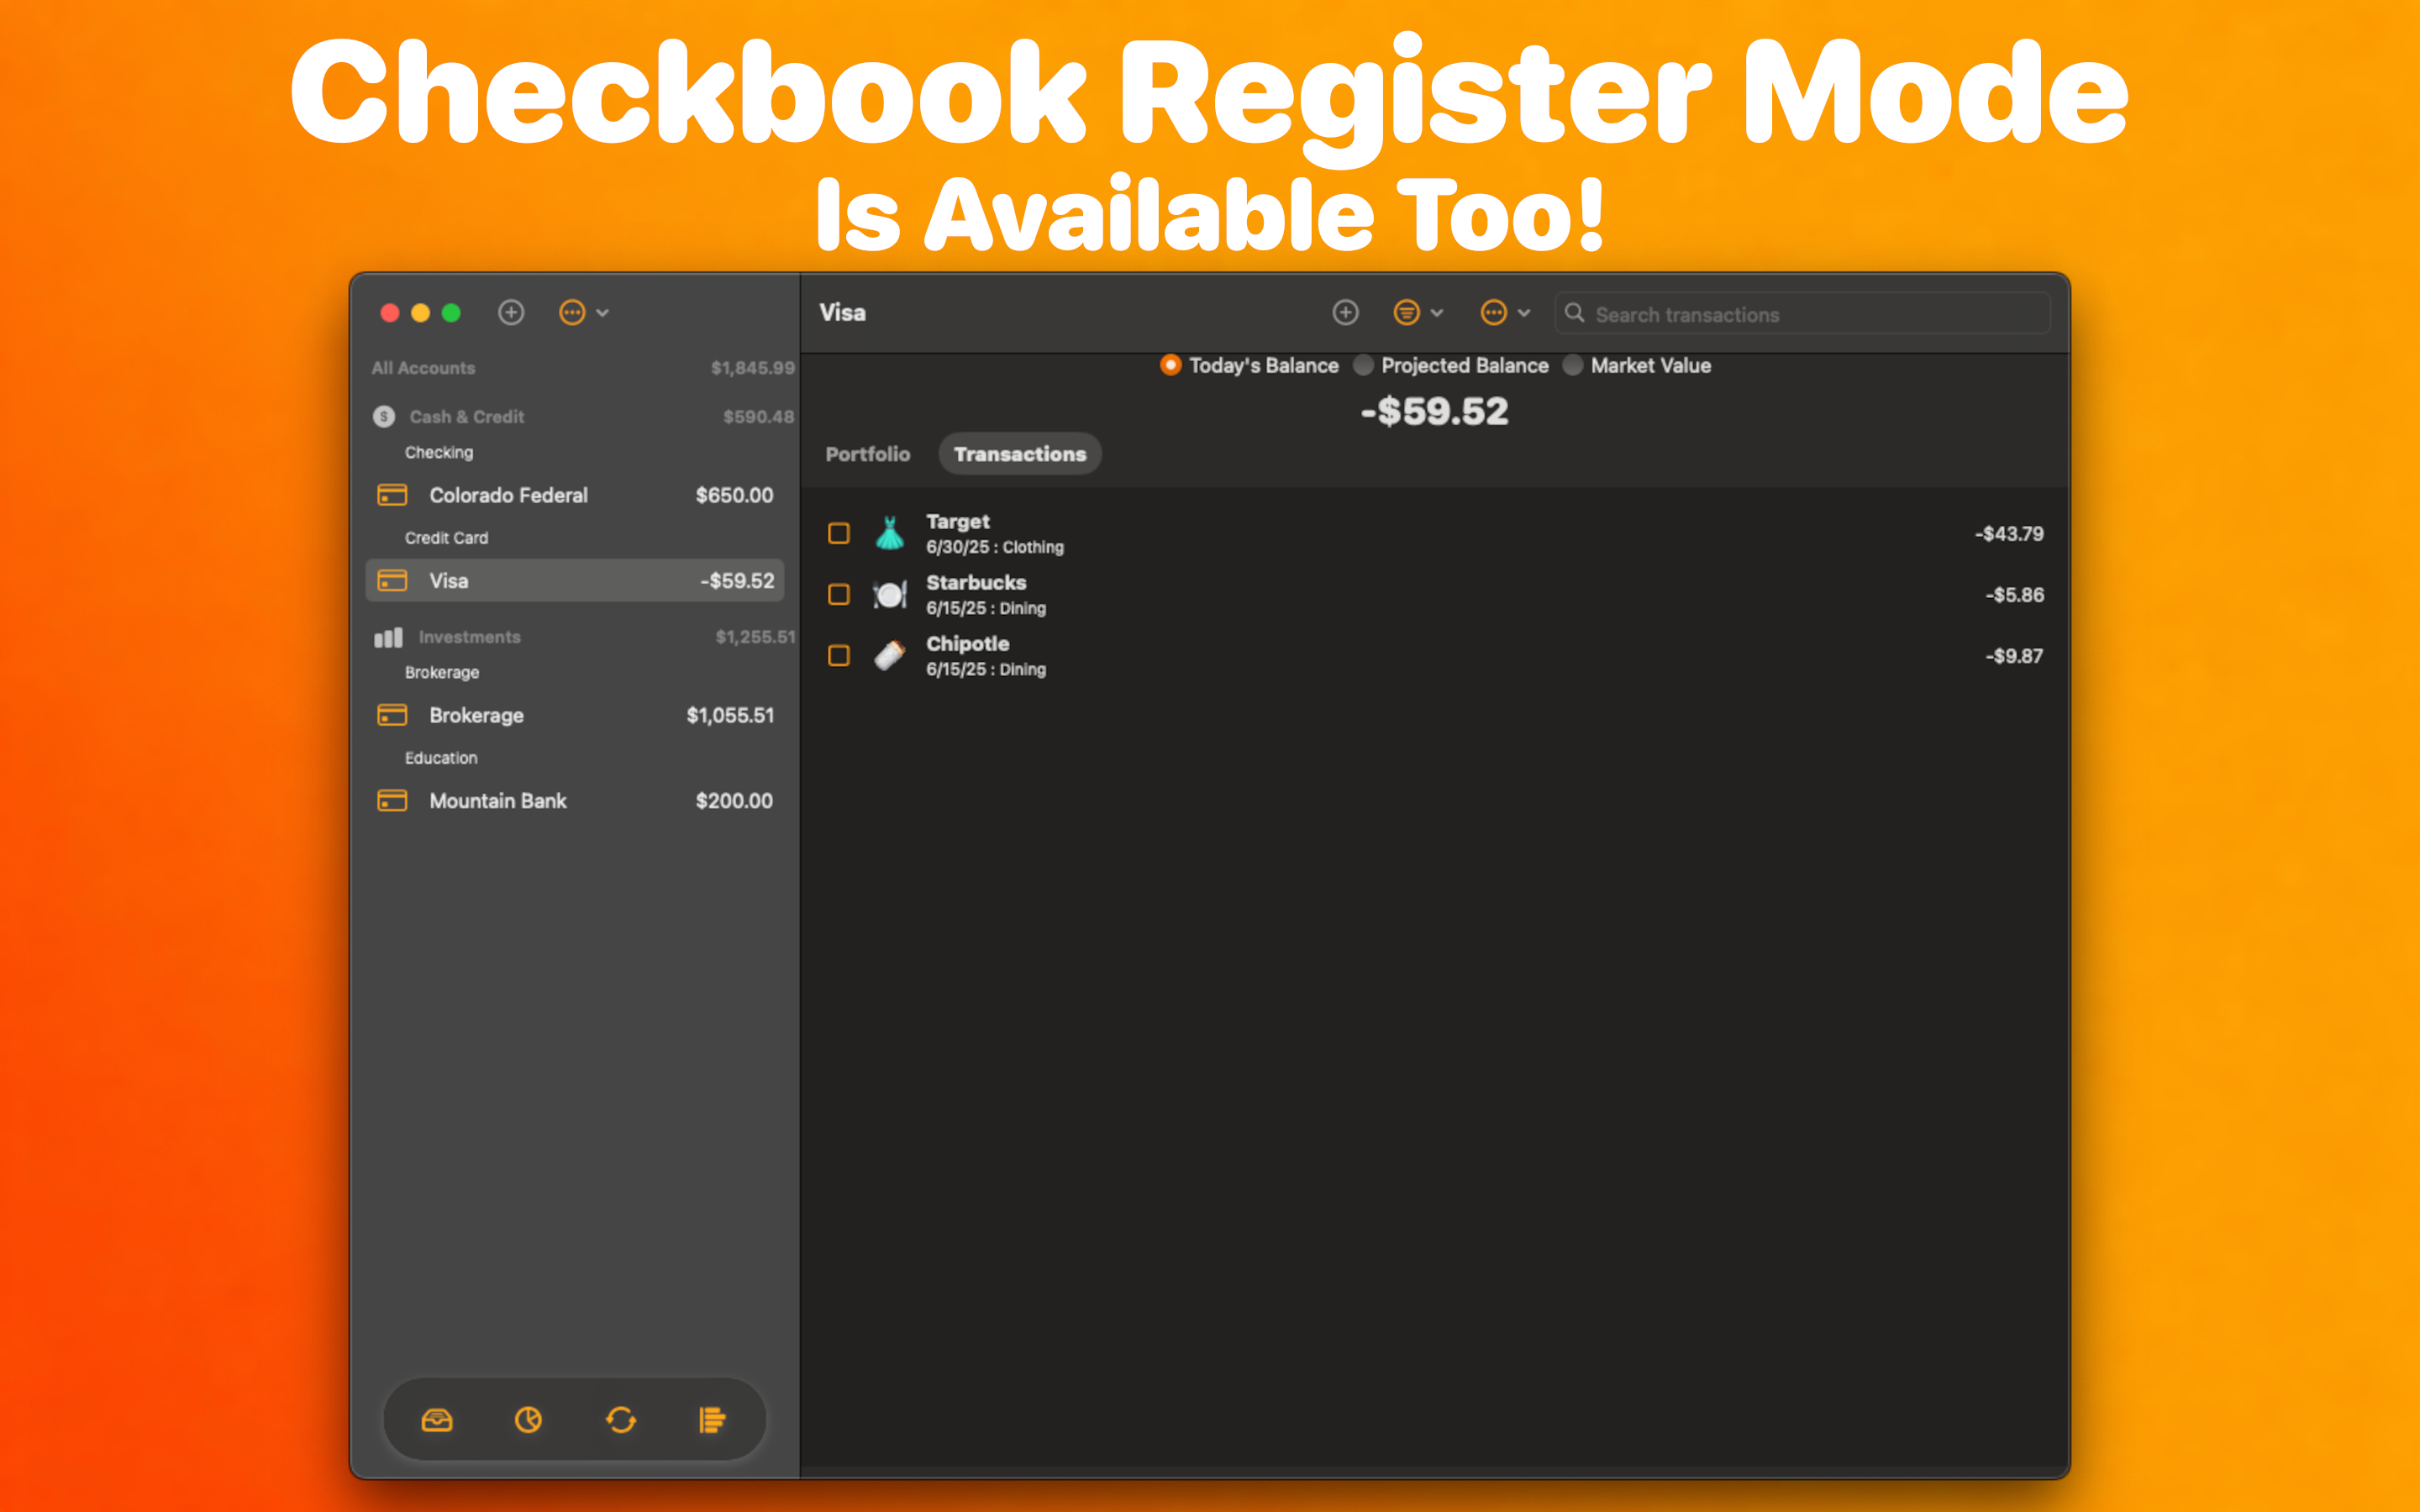
Task: Select the Market Value radio button
Action: [x=1573, y=366]
